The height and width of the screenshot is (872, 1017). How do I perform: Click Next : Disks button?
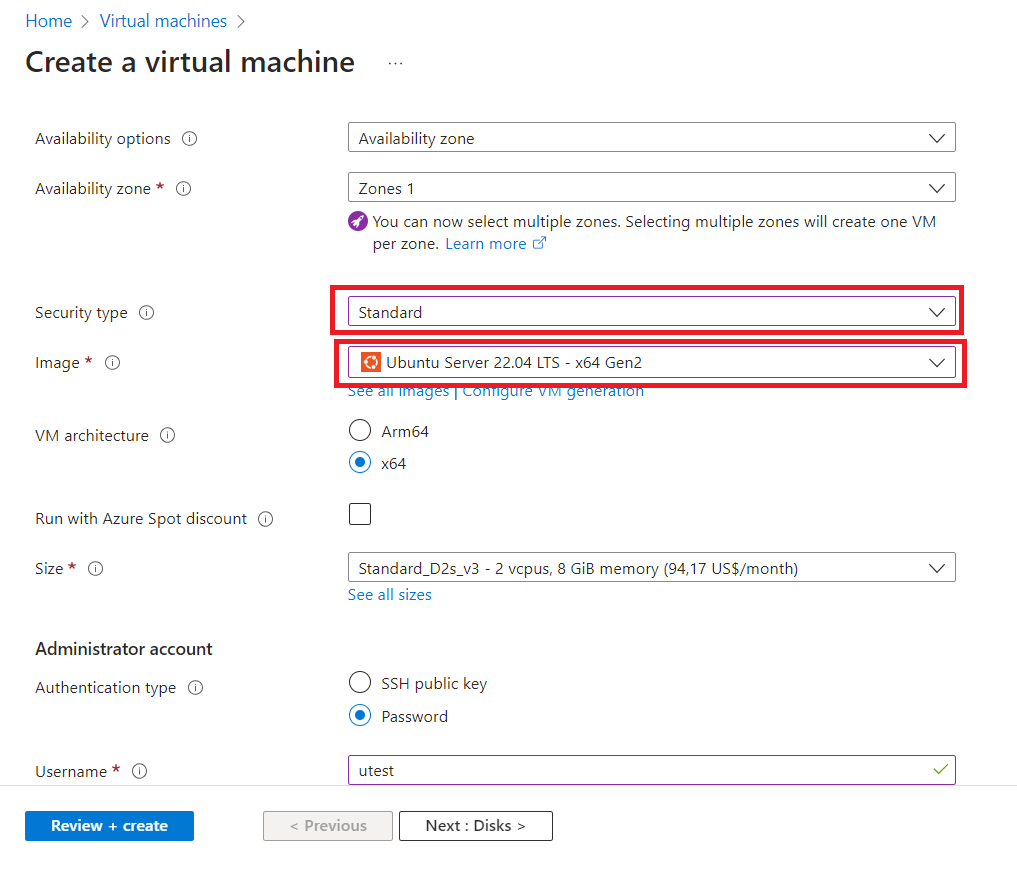[x=475, y=826]
